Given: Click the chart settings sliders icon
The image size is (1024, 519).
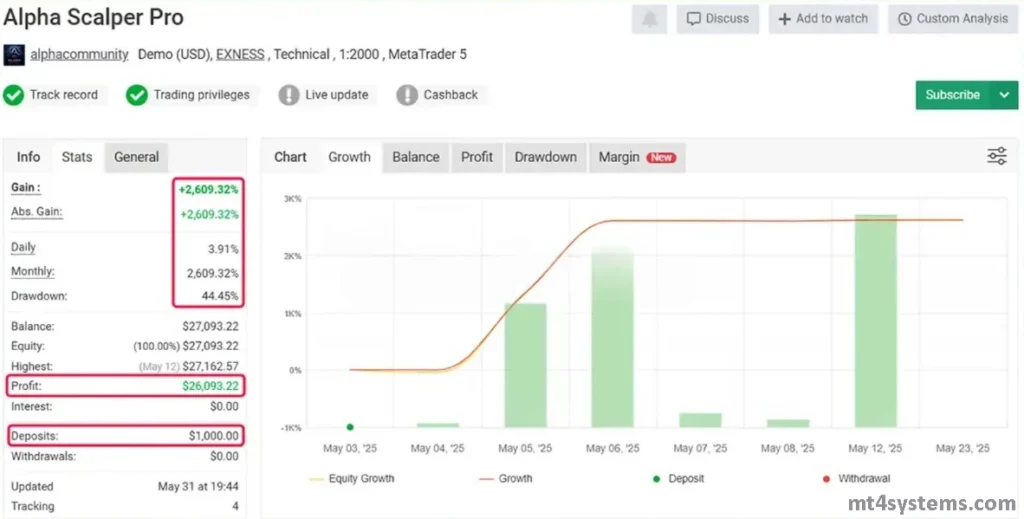Looking at the screenshot, I should (996, 156).
